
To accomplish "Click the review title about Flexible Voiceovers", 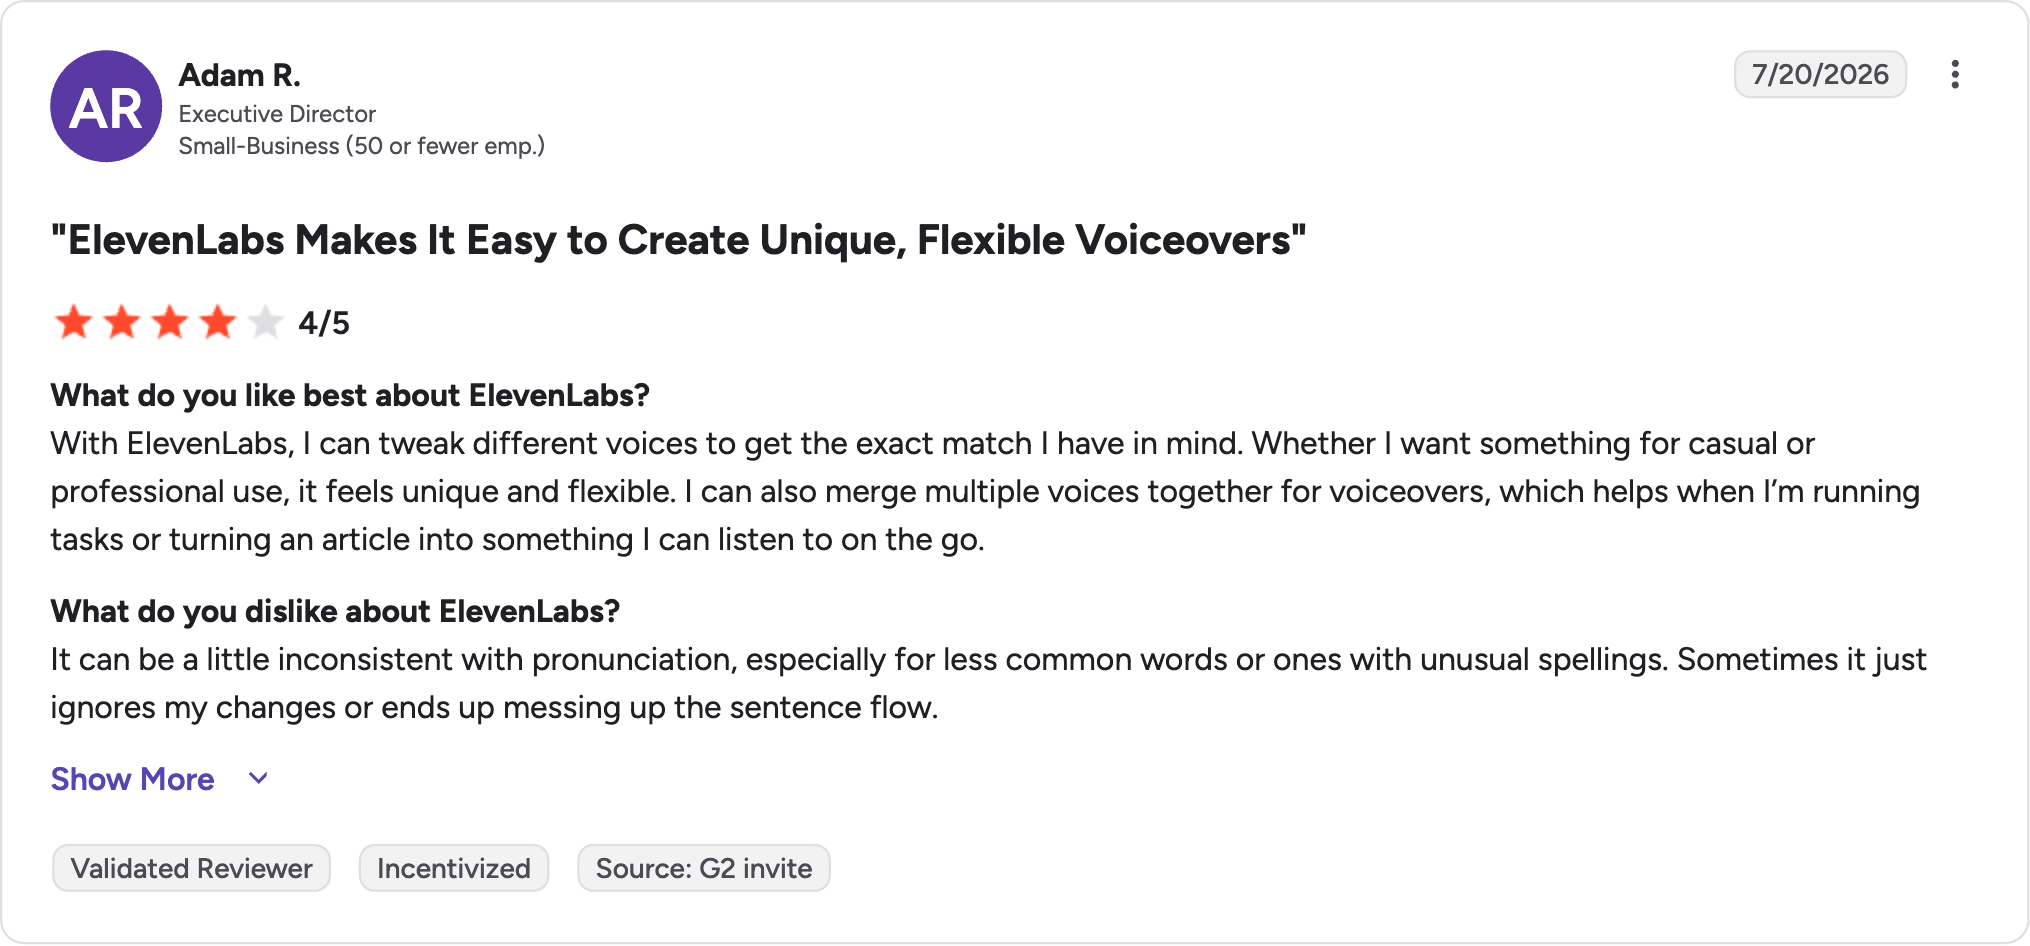I will 679,240.
